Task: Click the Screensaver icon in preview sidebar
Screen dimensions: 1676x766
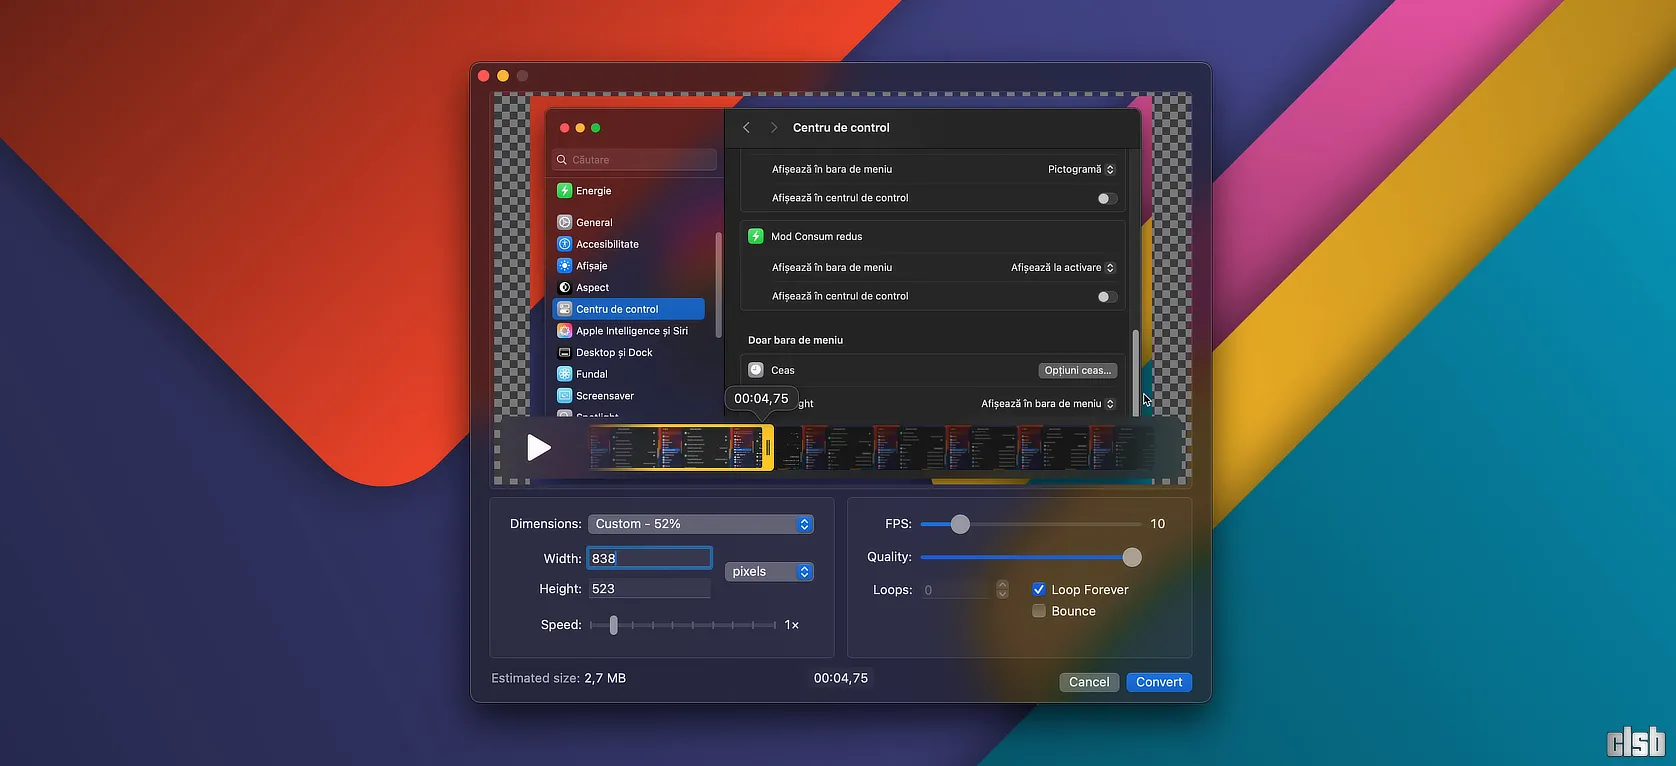Action: [x=565, y=396]
